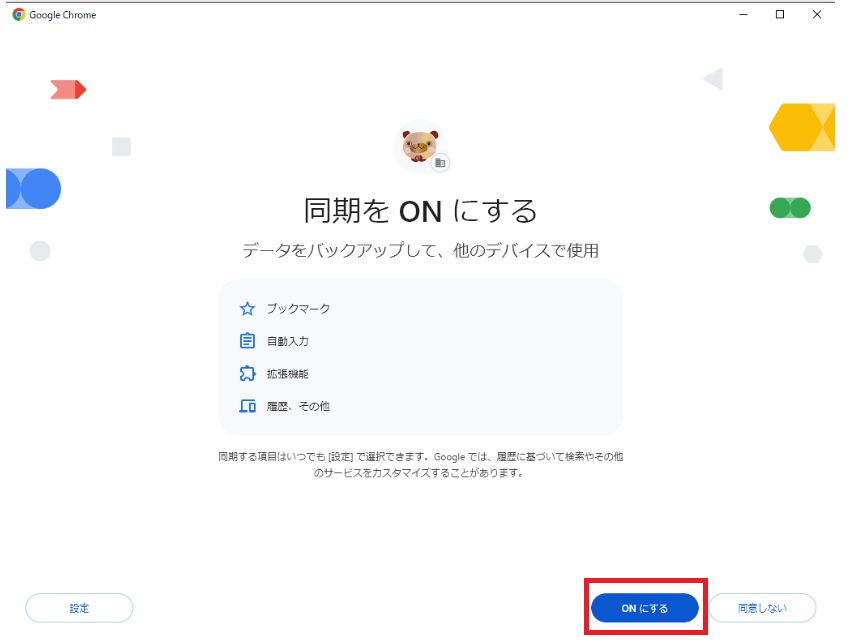
Task: Click the managed-account badge on avatar
Action: pos(440,163)
